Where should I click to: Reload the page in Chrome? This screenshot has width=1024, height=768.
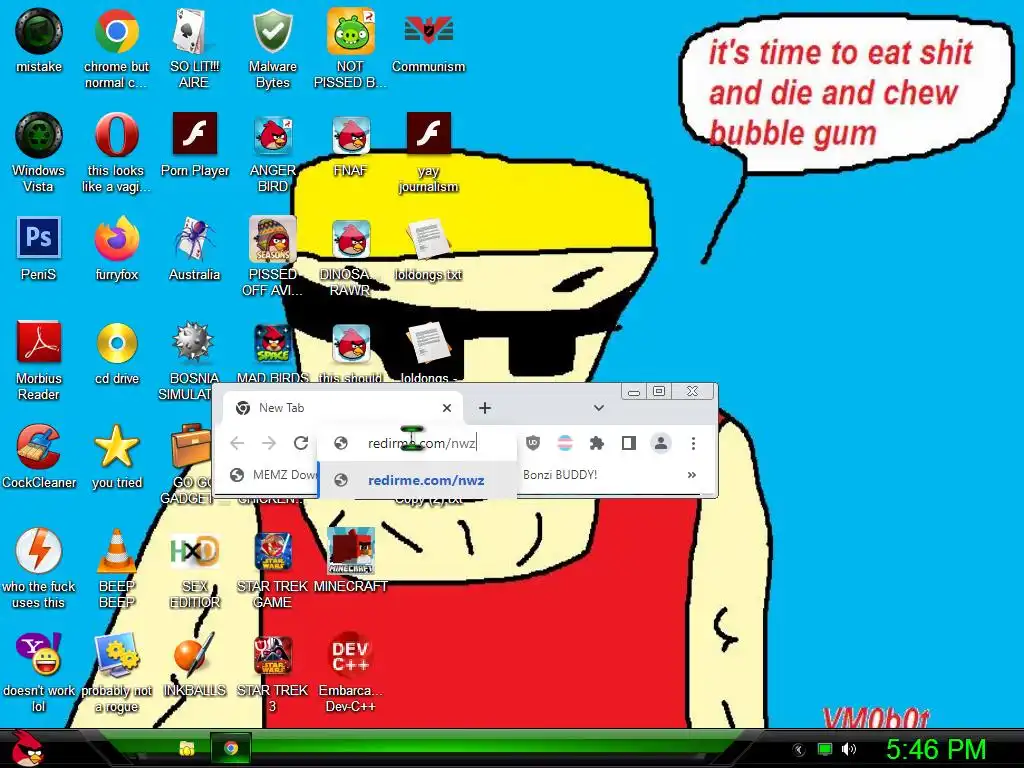[x=301, y=443]
